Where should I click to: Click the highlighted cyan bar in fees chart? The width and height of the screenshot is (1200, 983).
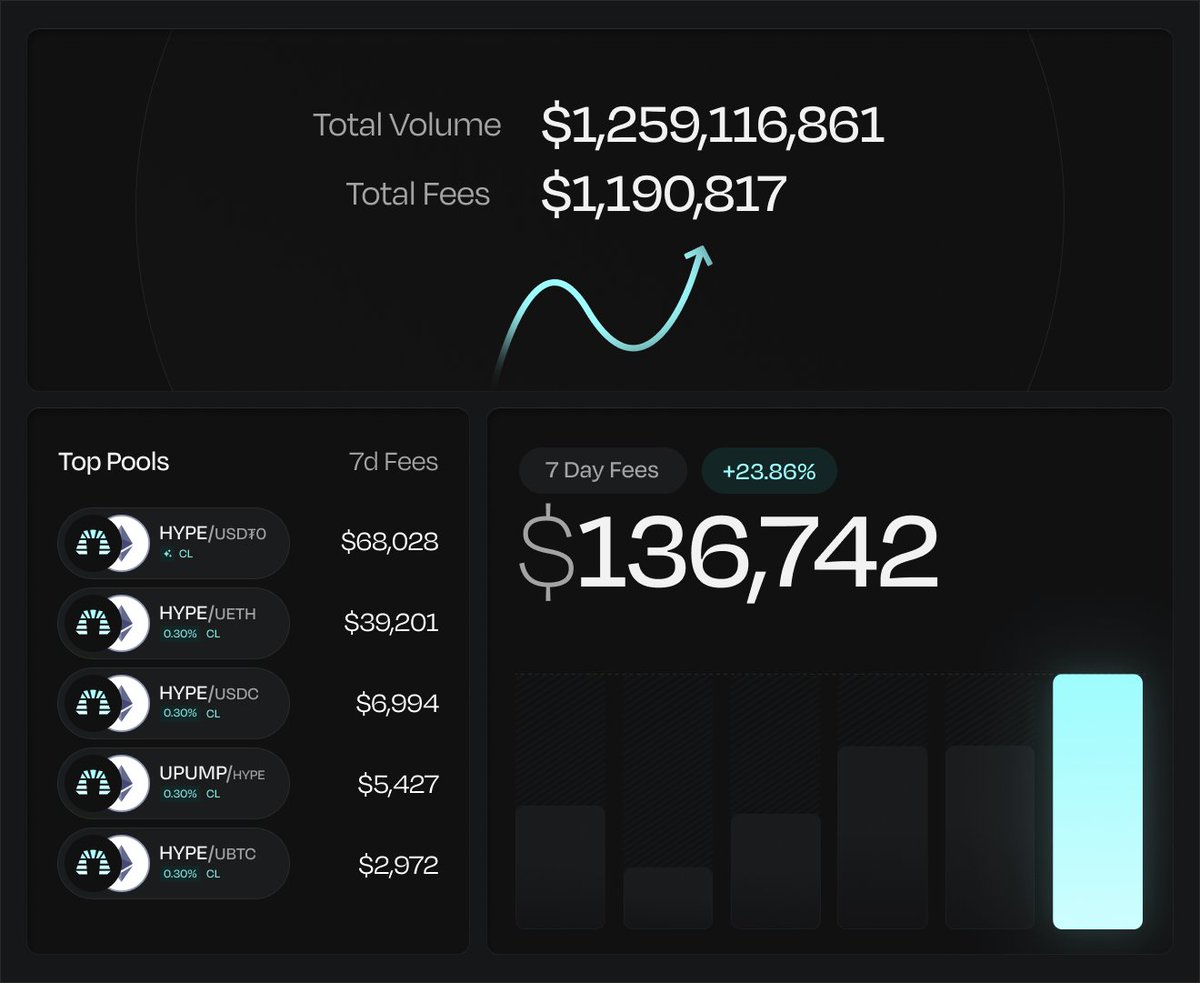[1097, 801]
